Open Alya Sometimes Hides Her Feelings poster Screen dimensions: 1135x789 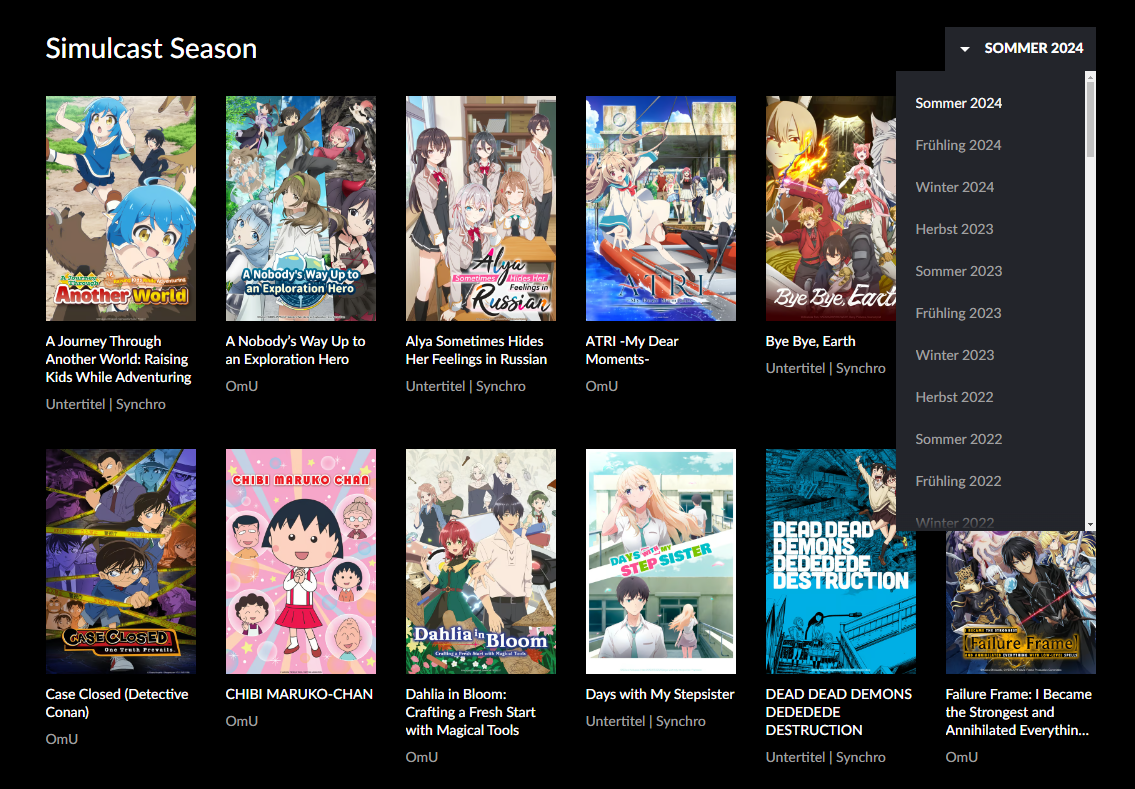481,208
